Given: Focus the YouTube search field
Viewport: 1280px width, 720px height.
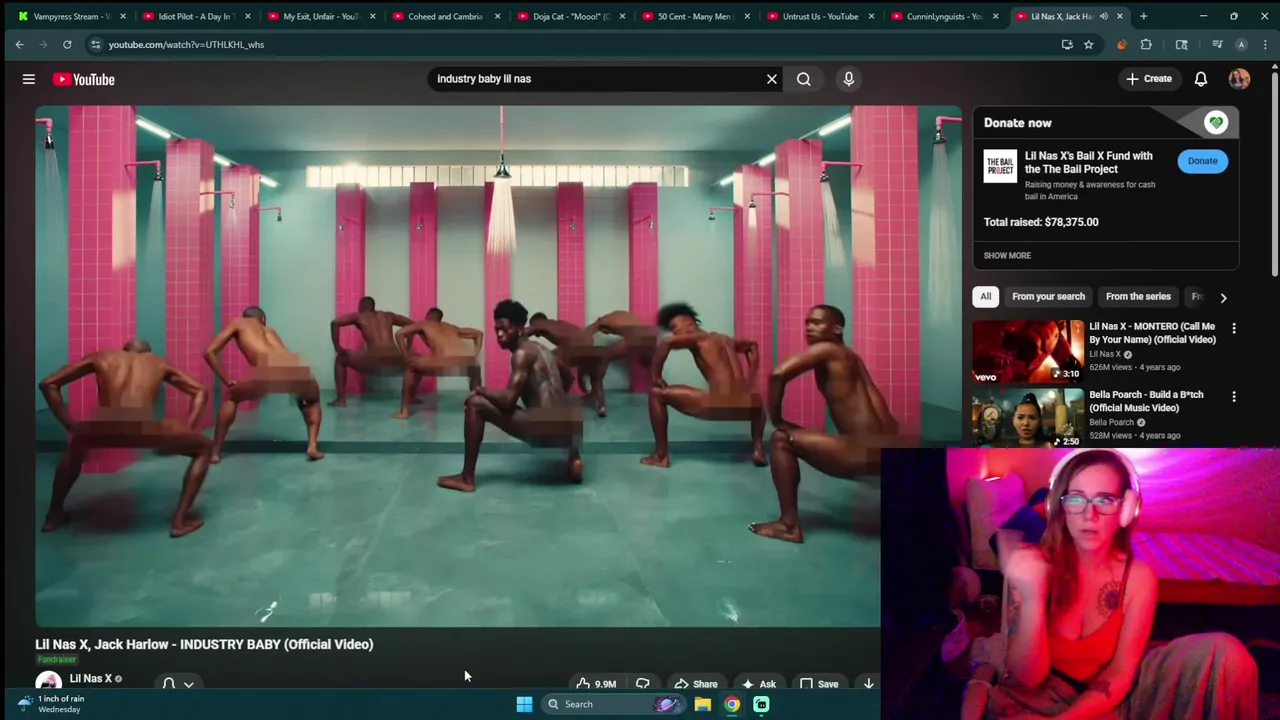Looking at the screenshot, I should (595, 79).
